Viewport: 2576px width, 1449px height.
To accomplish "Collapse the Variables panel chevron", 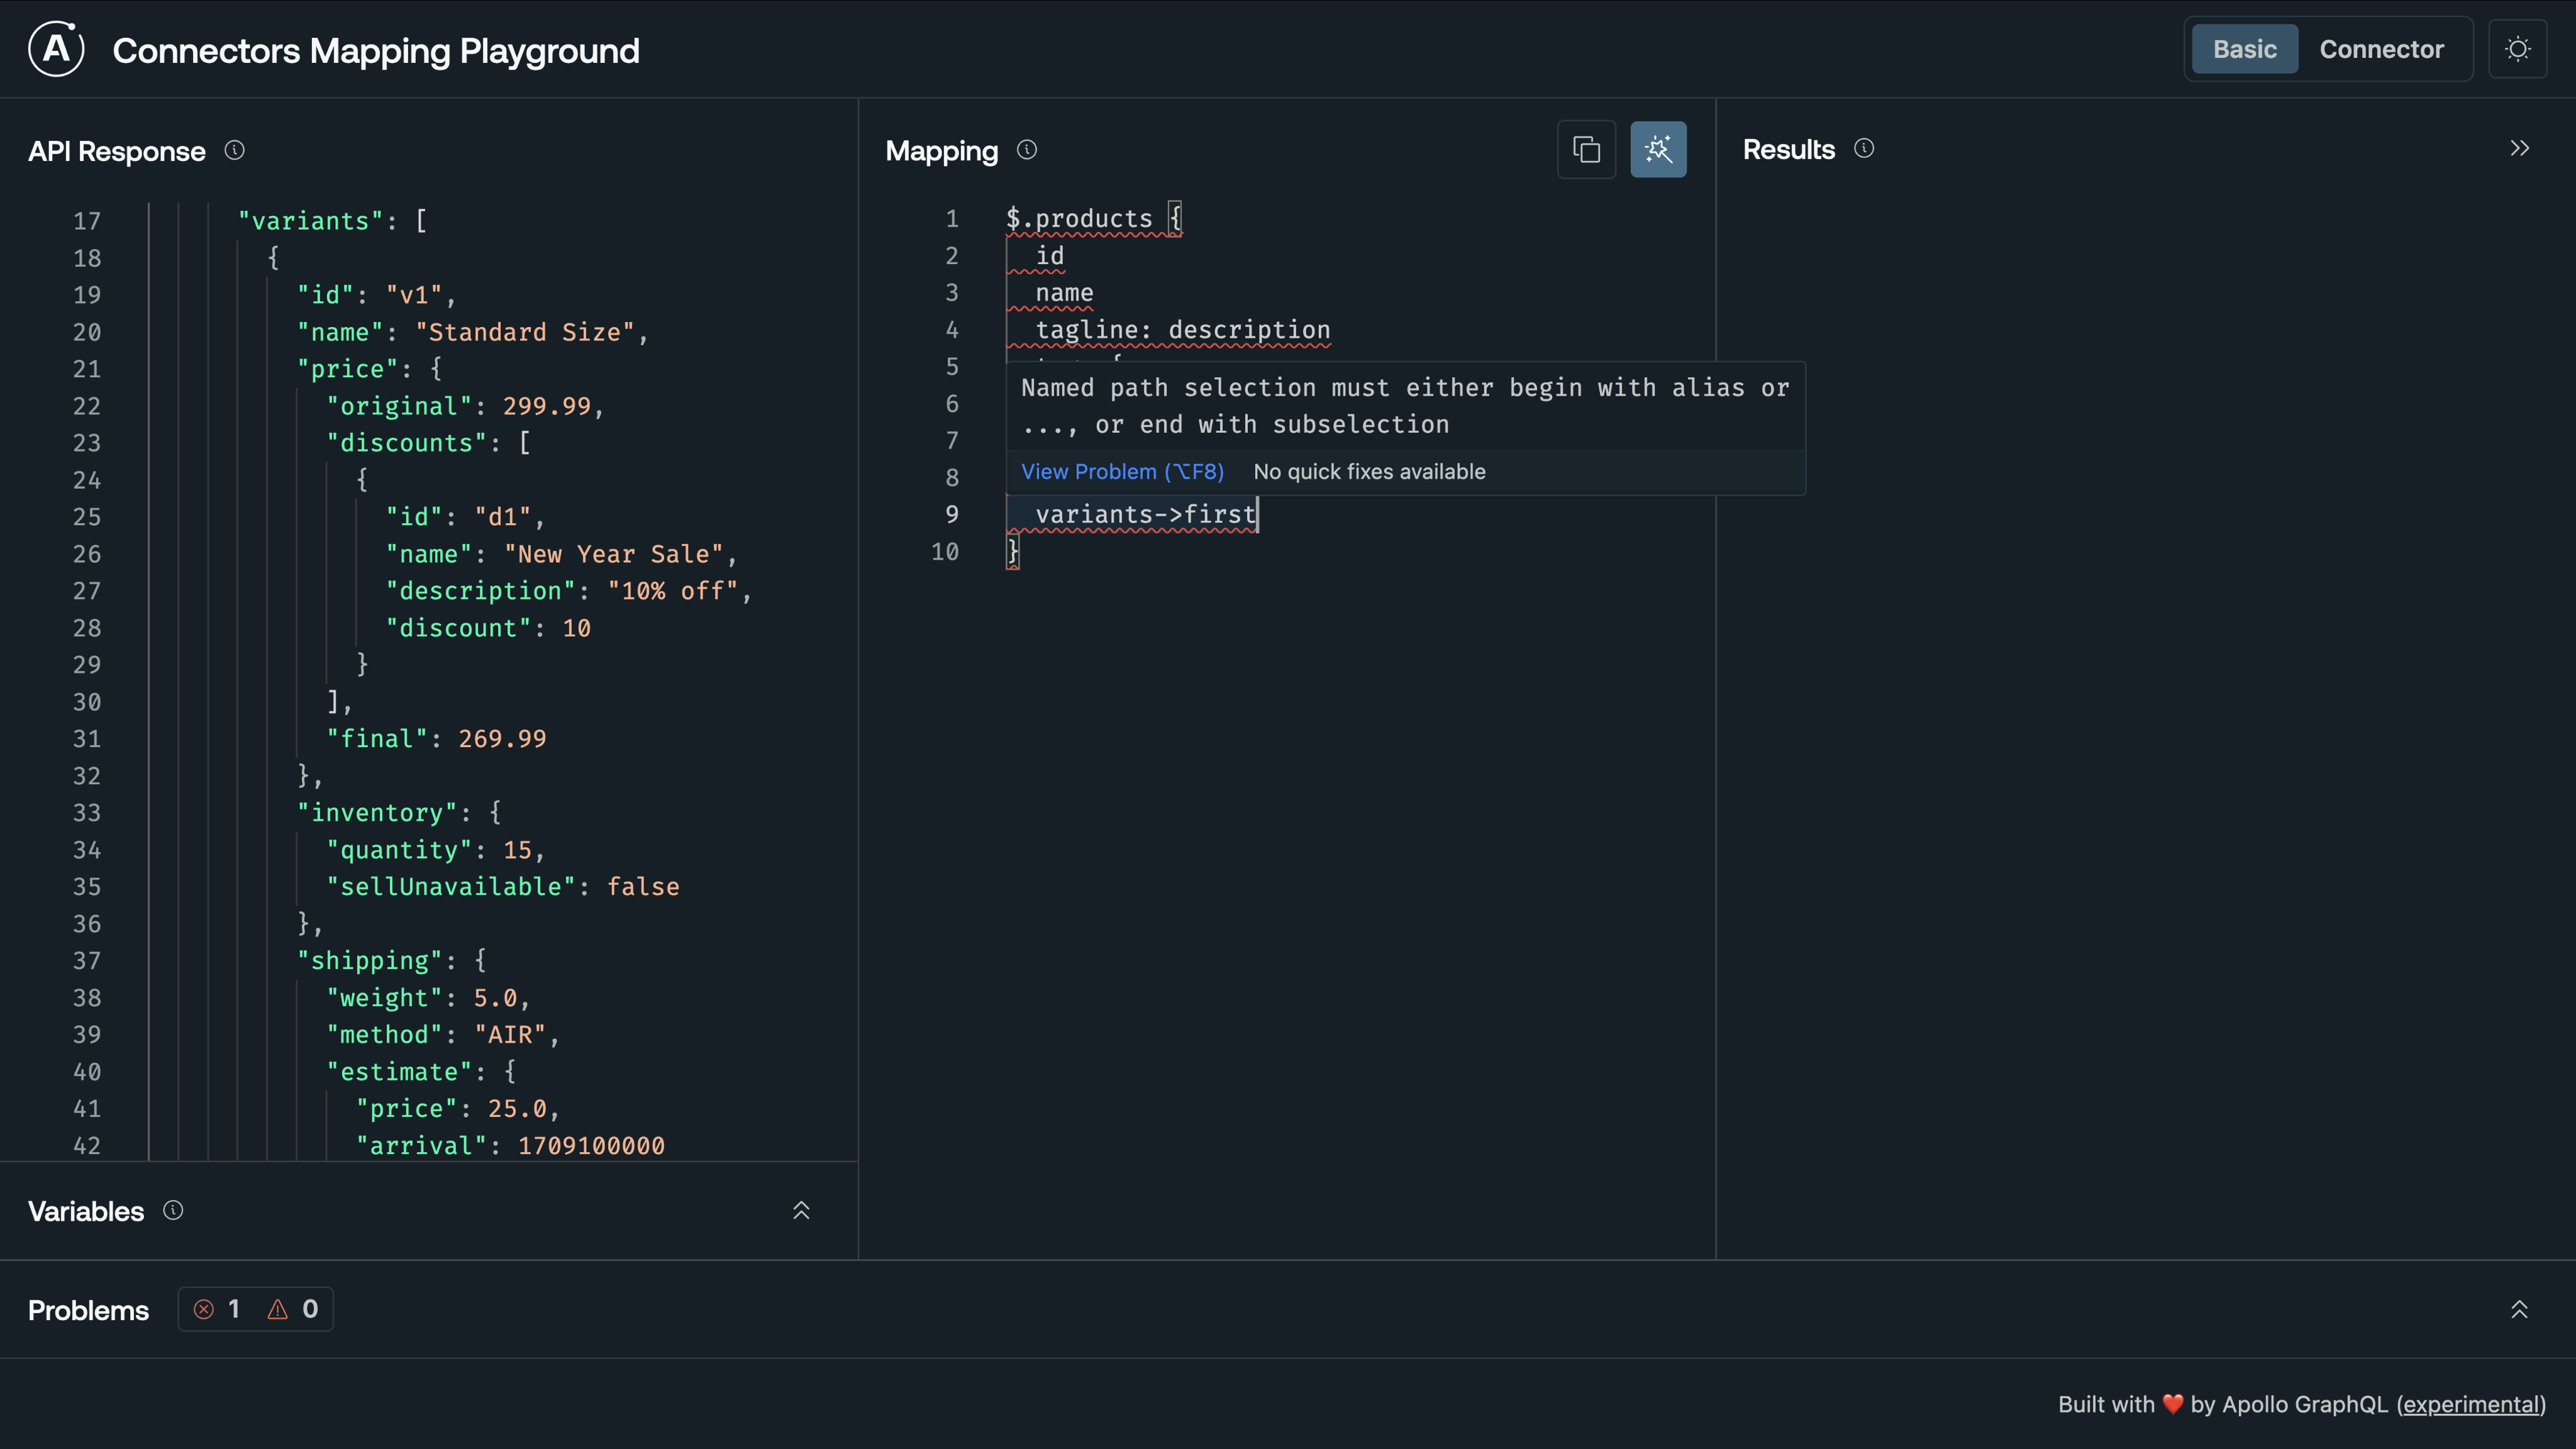I will pos(801,1210).
